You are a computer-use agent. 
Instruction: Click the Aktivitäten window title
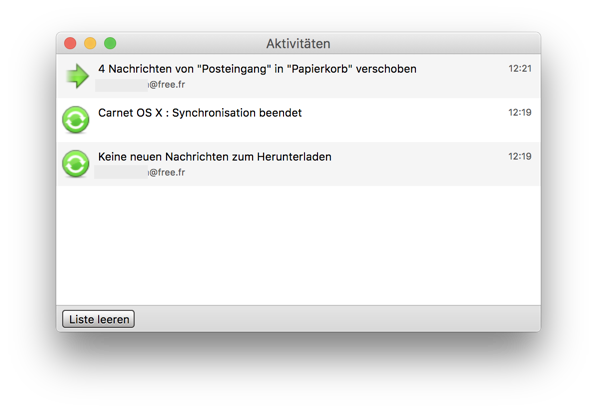[x=298, y=43]
